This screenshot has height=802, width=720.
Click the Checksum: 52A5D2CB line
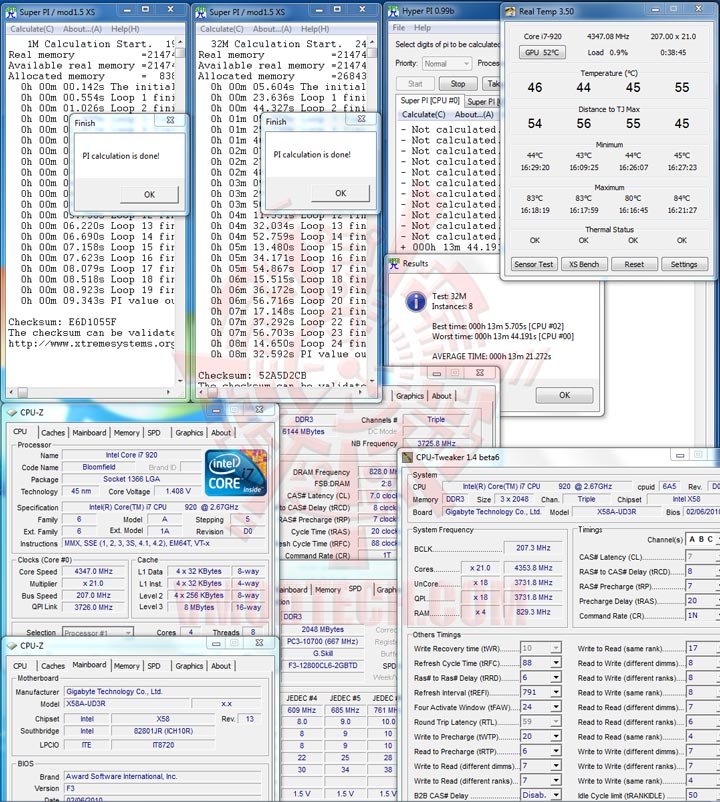(x=252, y=375)
